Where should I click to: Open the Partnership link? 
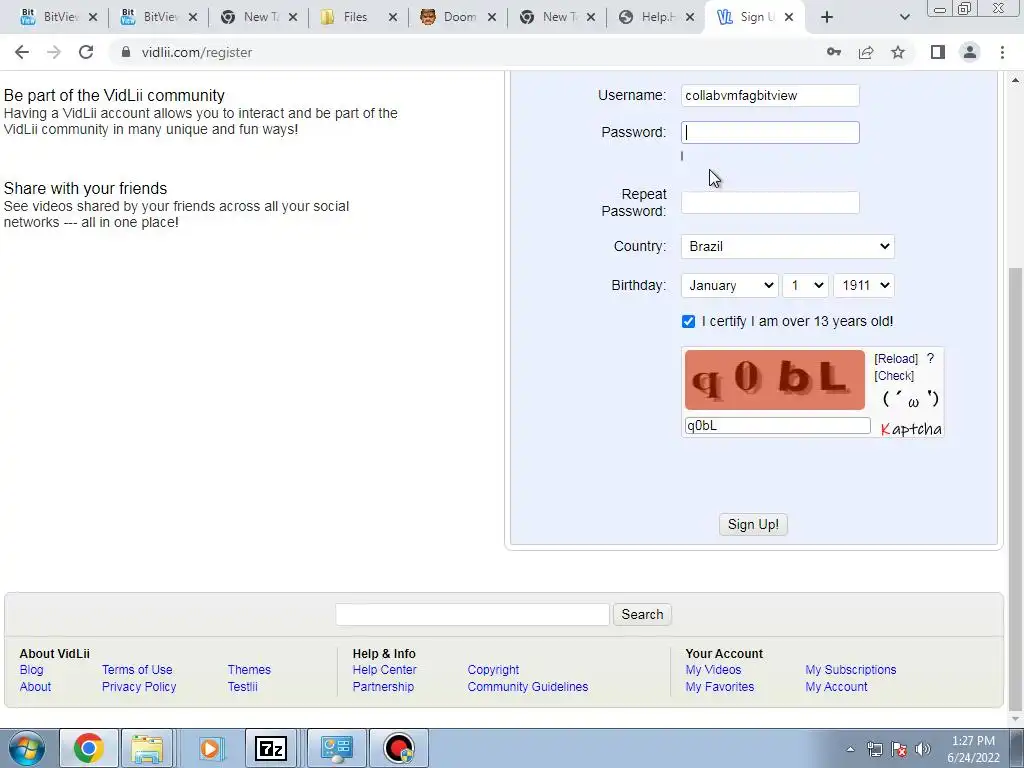pyautogui.click(x=383, y=686)
